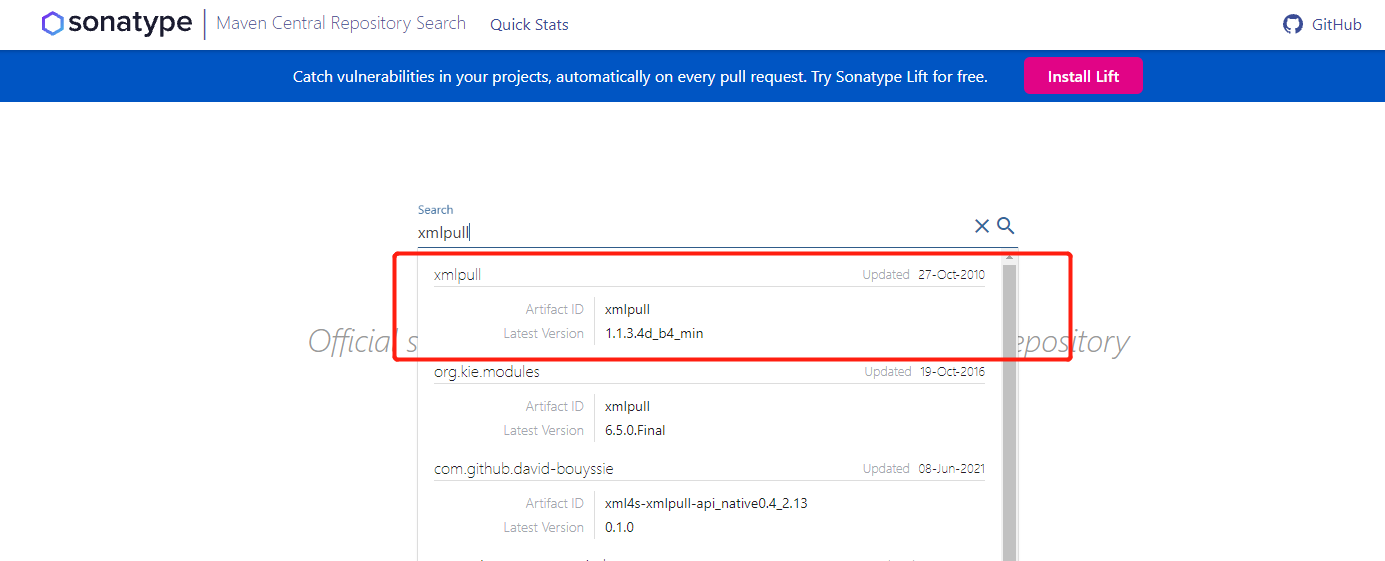Click the Sonatype logo

(116, 23)
